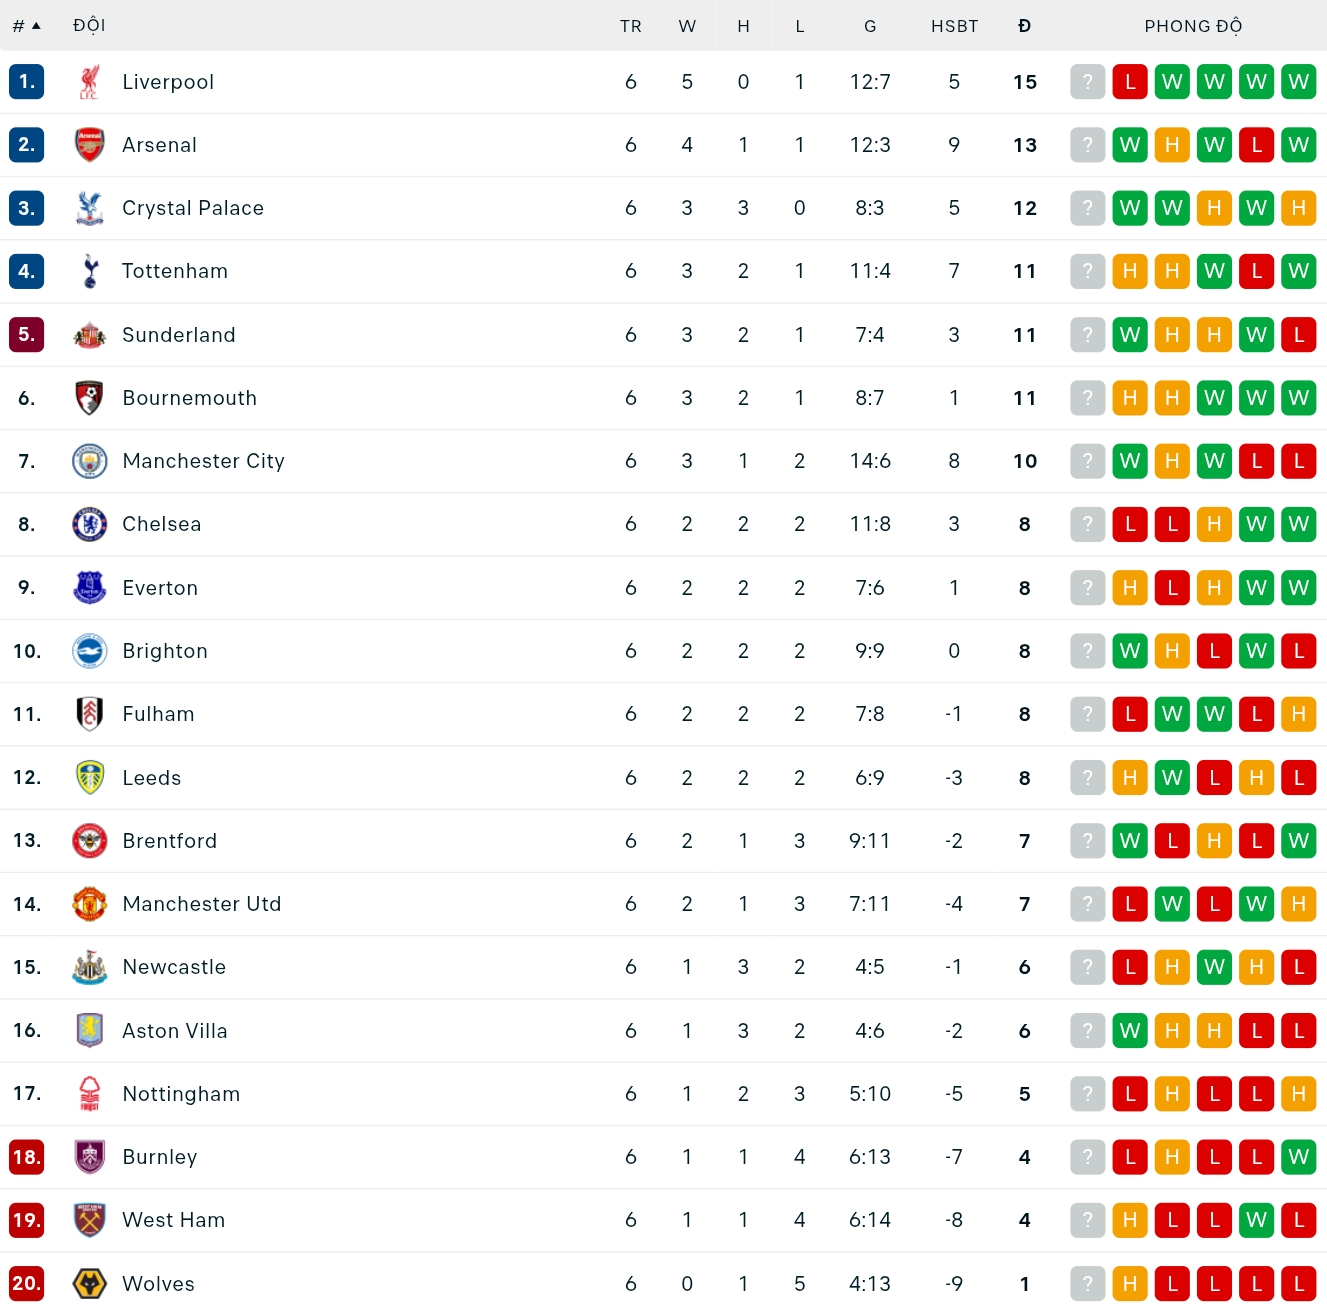1327x1308 pixels.
Task: Click the Newcastle crest icon
Action: pyautogui.click(x=90, y=967)
